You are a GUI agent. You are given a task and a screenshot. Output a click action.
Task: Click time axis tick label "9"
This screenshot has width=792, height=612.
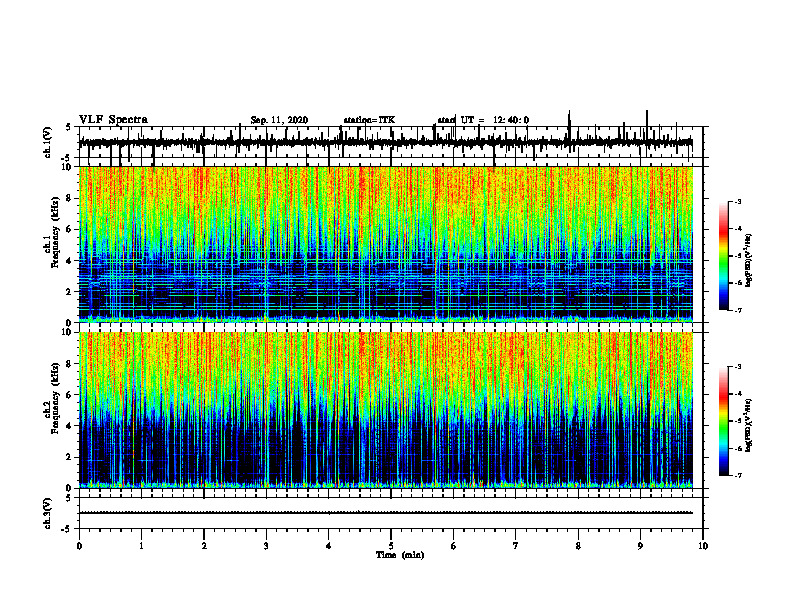(640, 546)
